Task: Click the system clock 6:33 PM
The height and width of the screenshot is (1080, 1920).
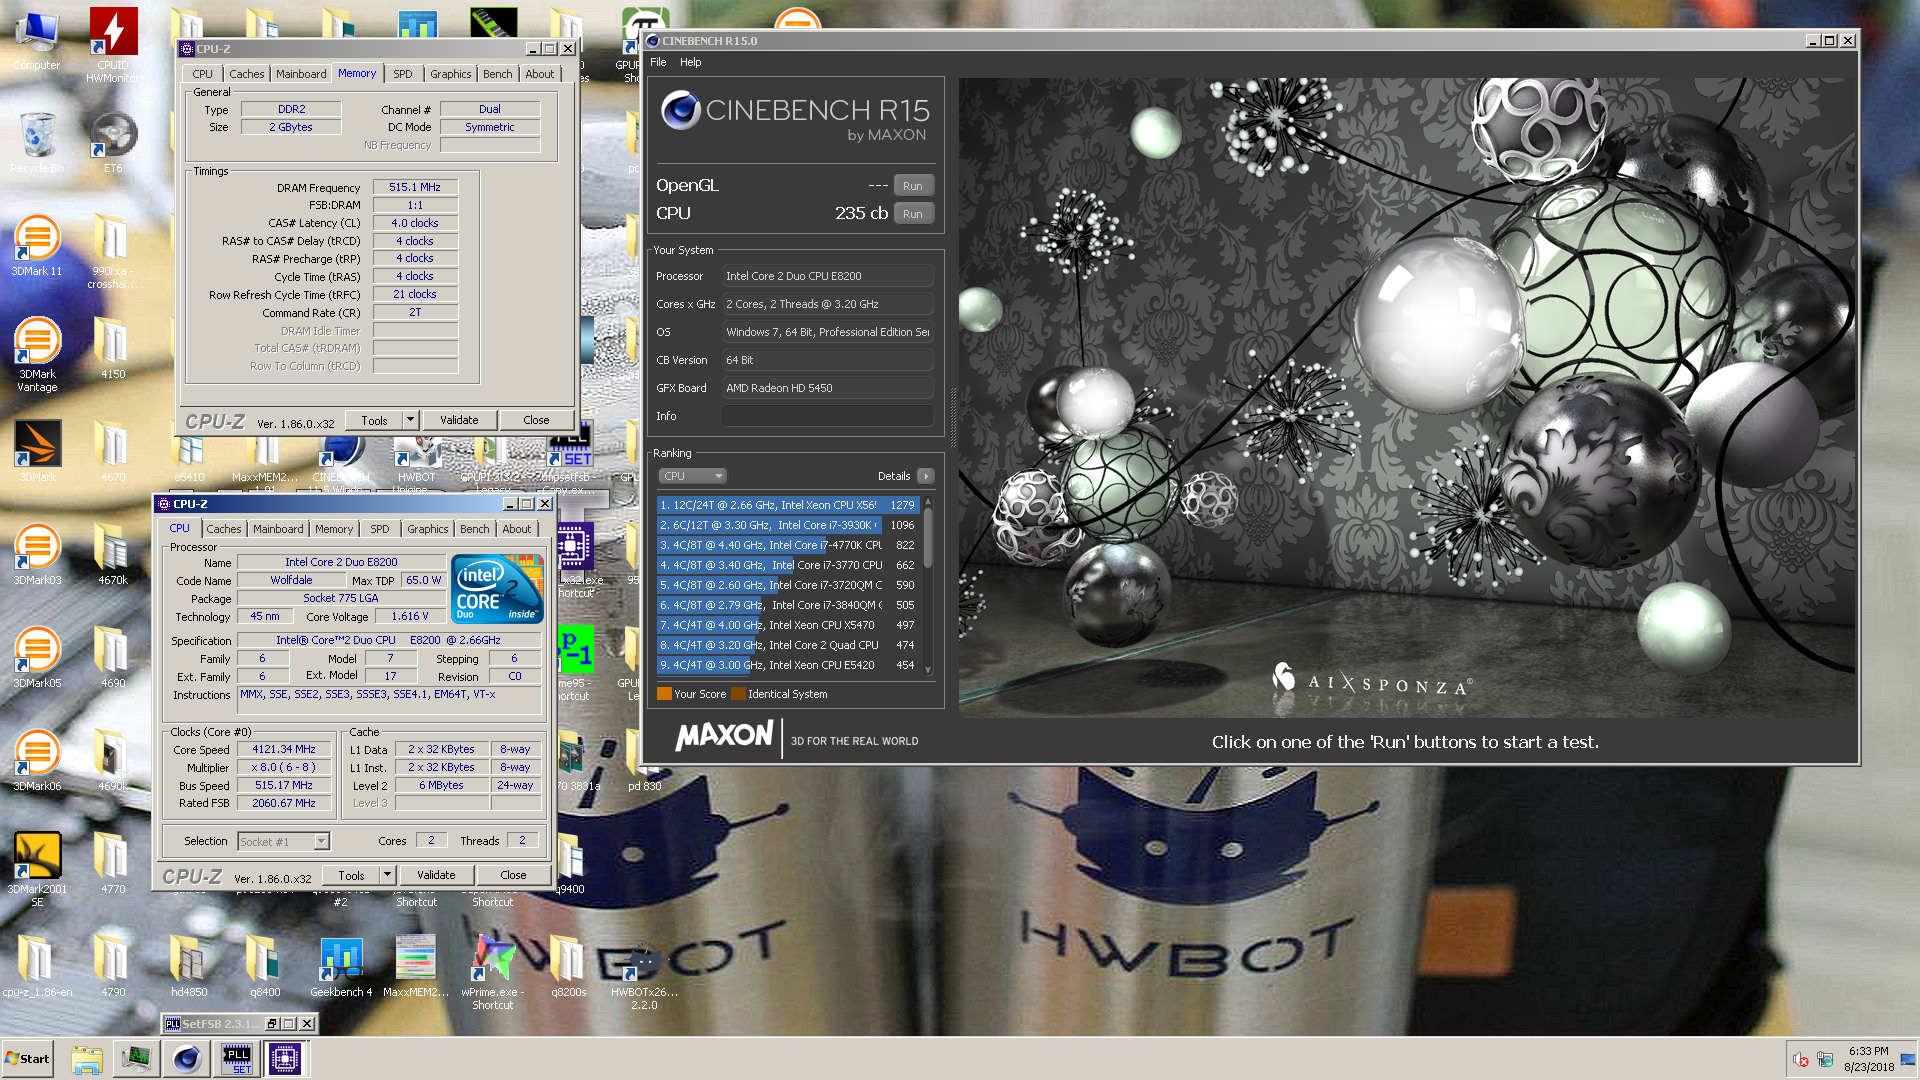Action: pos(1868,1051)
